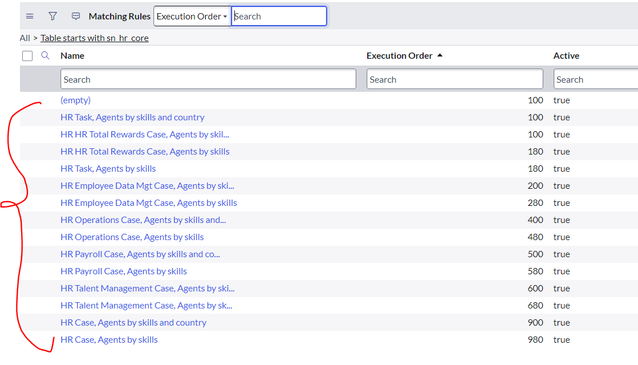Screen dimensions: 638x365
Task: Open 'HR Task, Agents by skills' rule
Action: coord(108,168)
